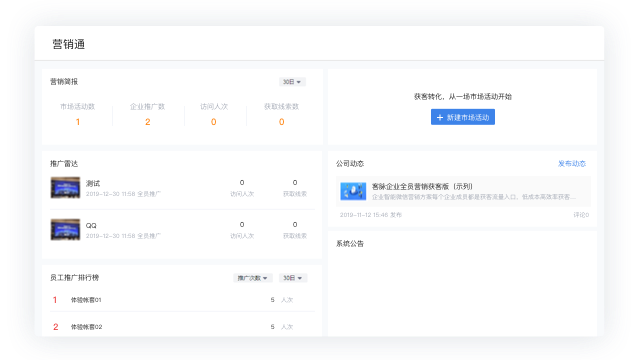Click 获取线索 count for 测试 row
This screenshot has height=360, width=640.
pos(295,182)
